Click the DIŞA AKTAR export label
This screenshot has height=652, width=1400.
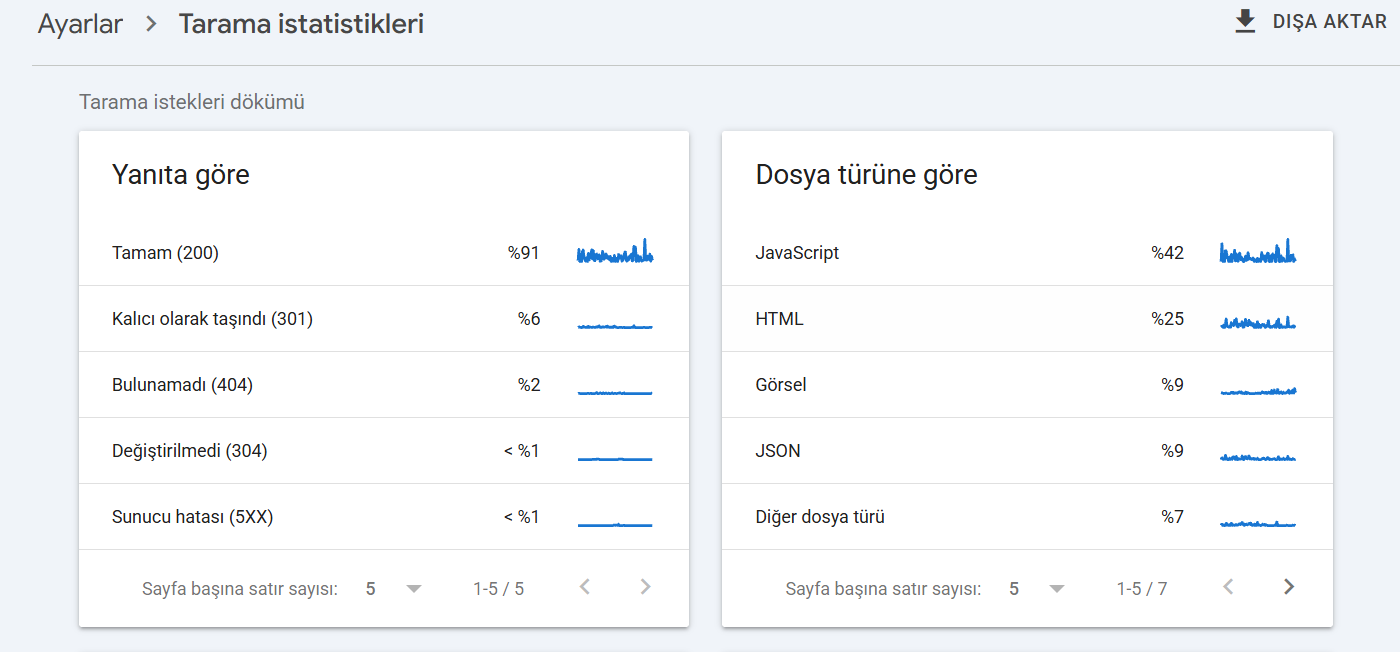pos(1329,22)
